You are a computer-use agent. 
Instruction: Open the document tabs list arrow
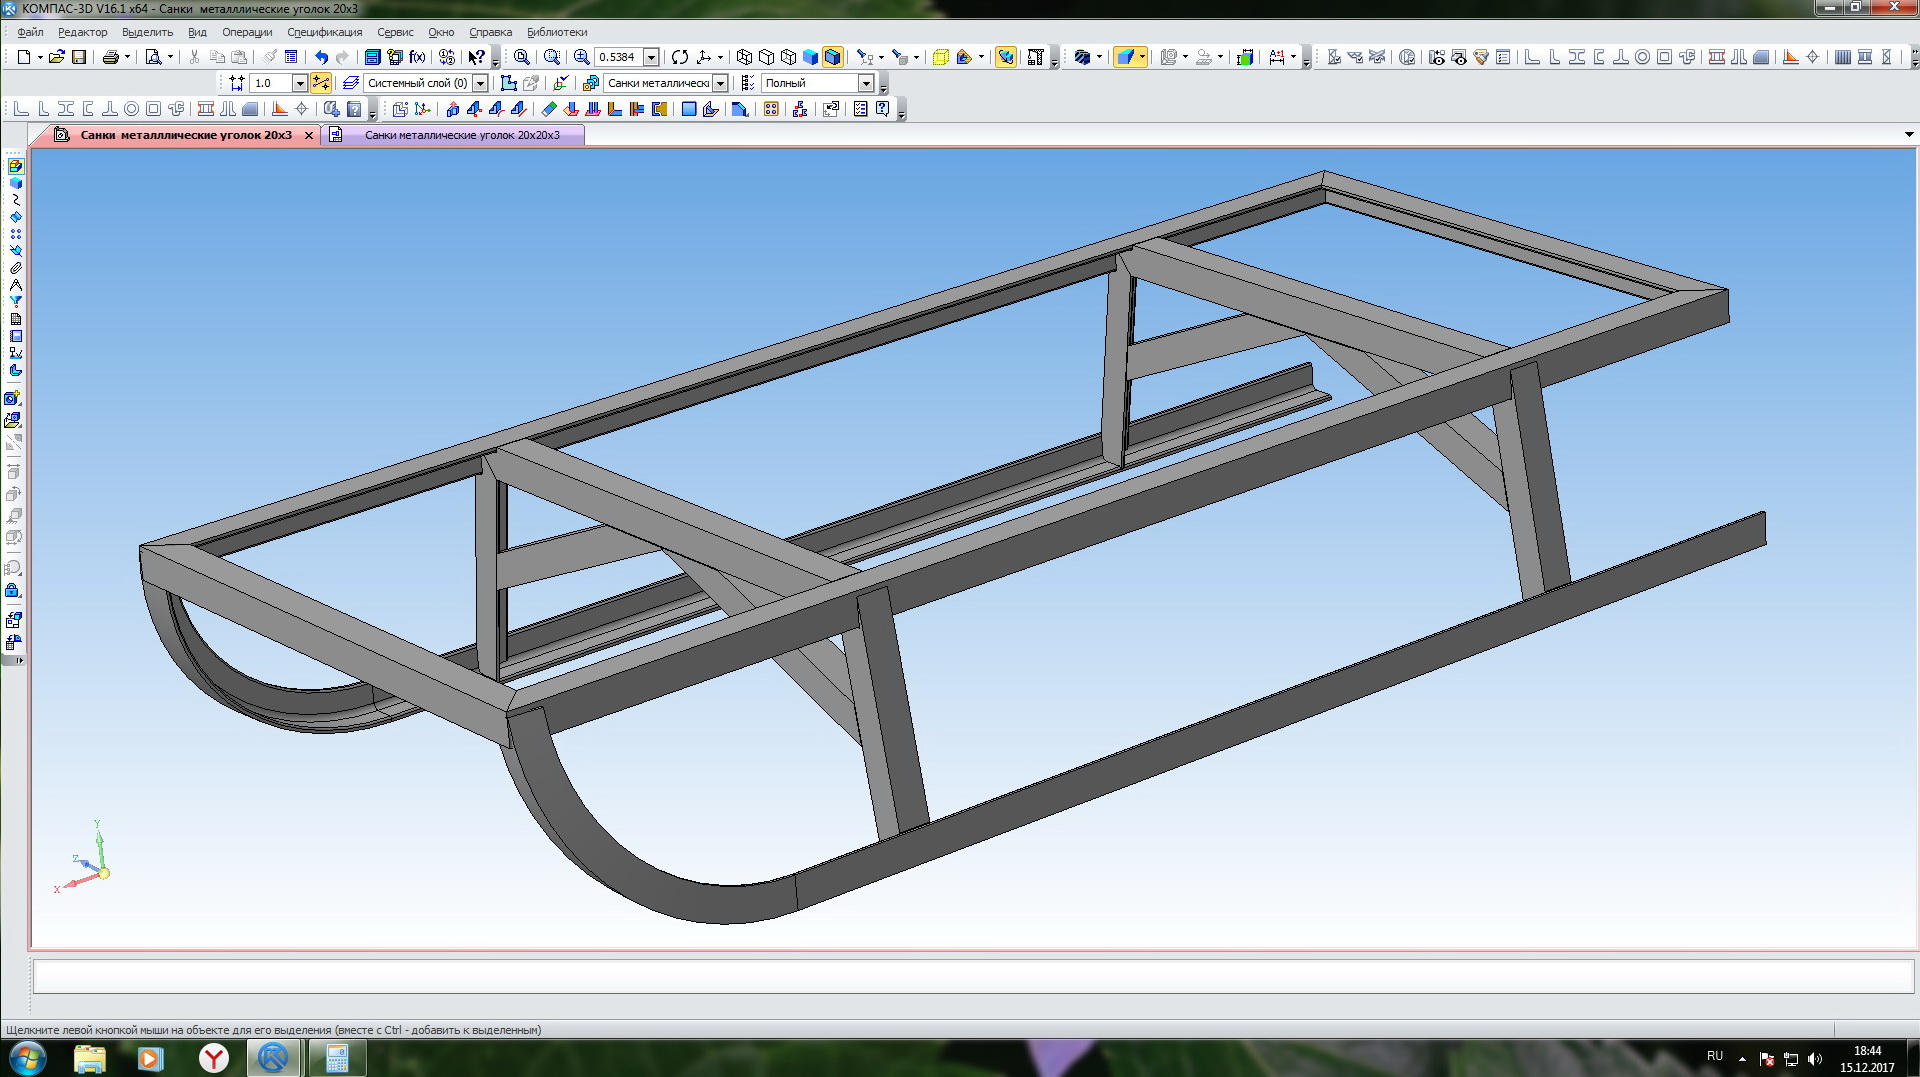(1908, 134)
